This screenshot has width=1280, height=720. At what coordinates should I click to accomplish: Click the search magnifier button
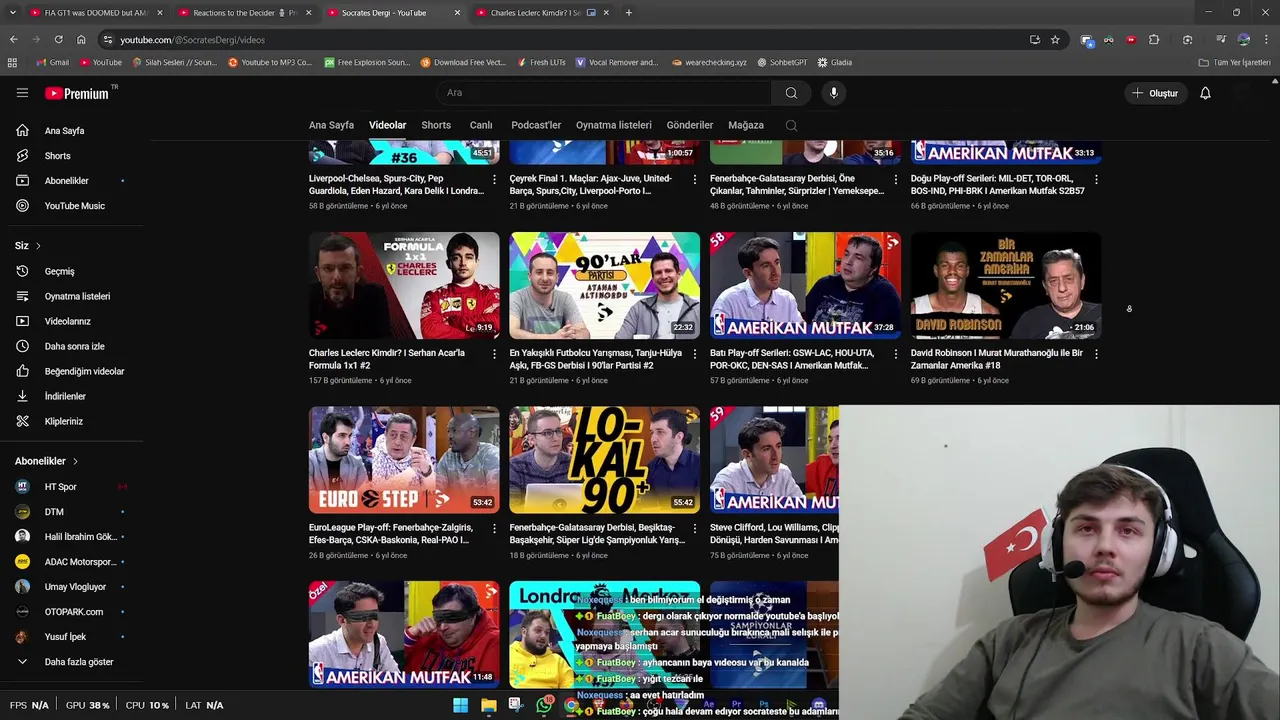(x=791, y=93)
